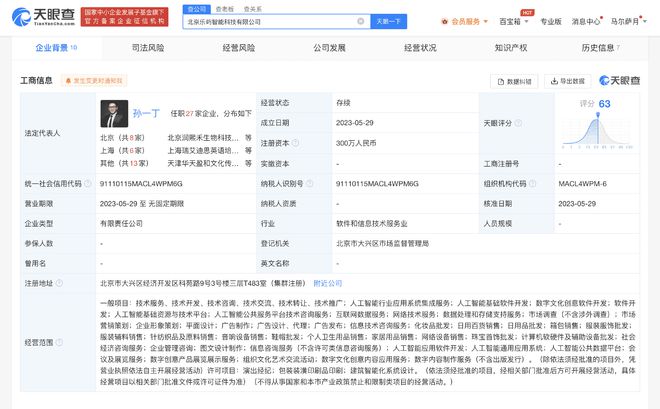
Task: Click the help icon next to 组织机构代码
Action: [532, 183]
